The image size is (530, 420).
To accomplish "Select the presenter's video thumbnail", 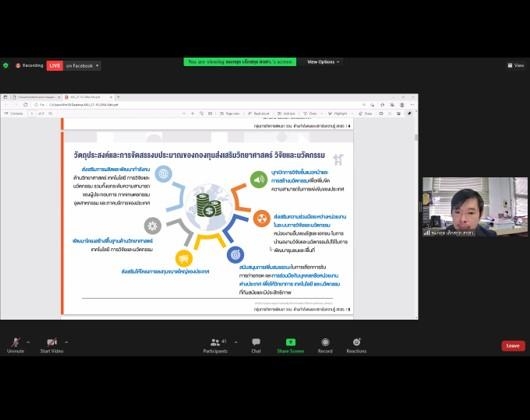I will pos(475,206).
